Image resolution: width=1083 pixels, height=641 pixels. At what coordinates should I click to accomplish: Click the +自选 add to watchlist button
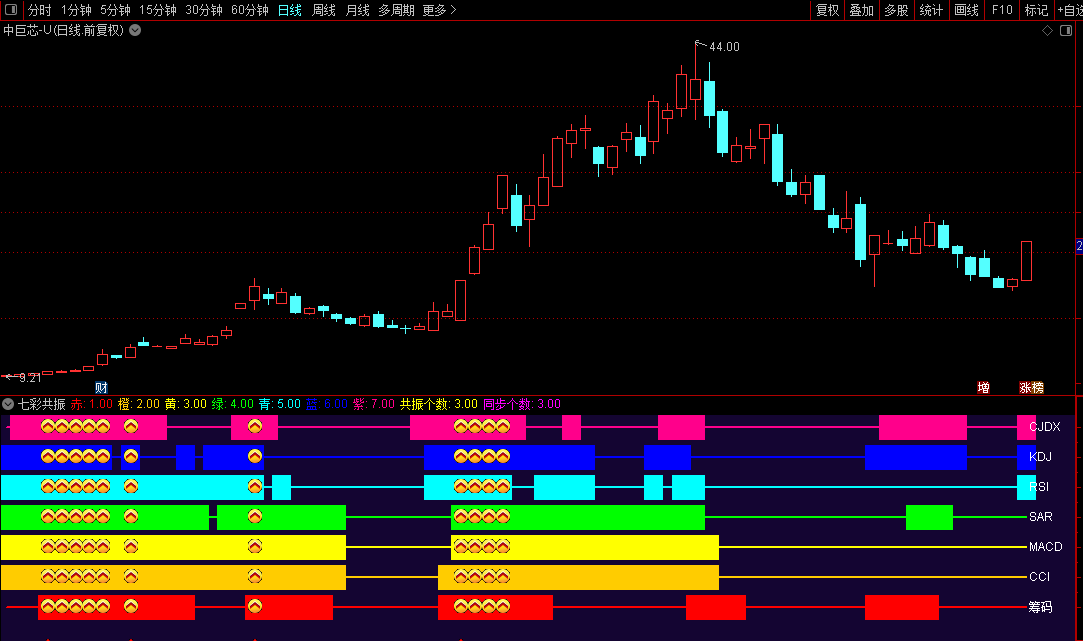point(1070,10)
